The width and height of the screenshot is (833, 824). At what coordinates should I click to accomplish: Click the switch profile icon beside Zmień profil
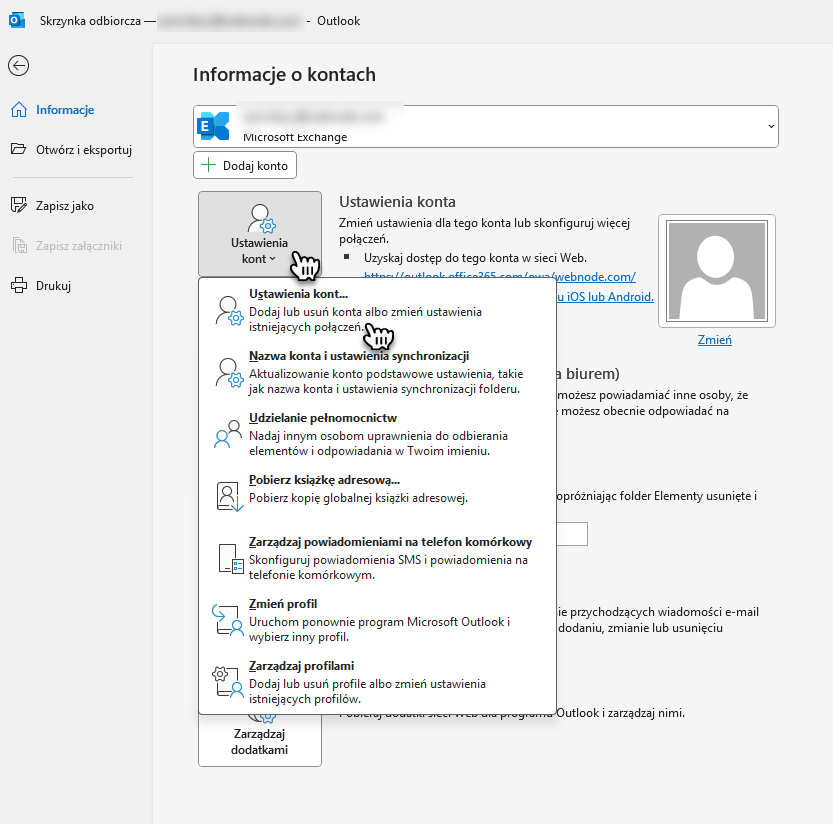coord(228,620)
